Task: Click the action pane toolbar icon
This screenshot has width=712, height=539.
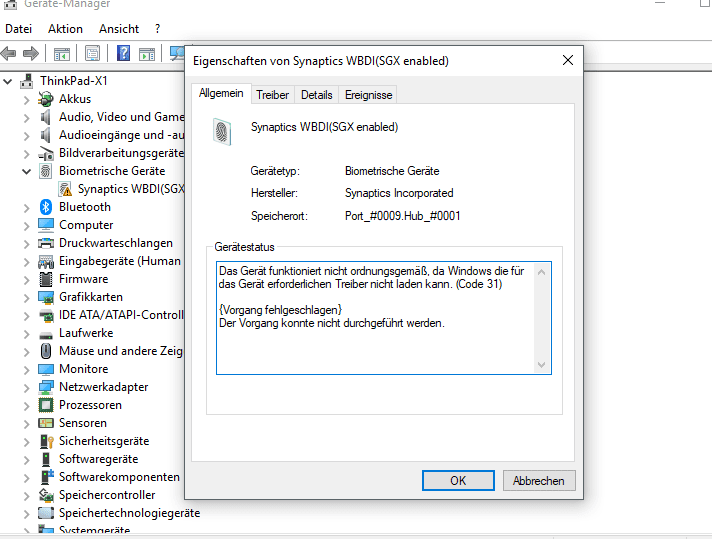Action: 147,54
